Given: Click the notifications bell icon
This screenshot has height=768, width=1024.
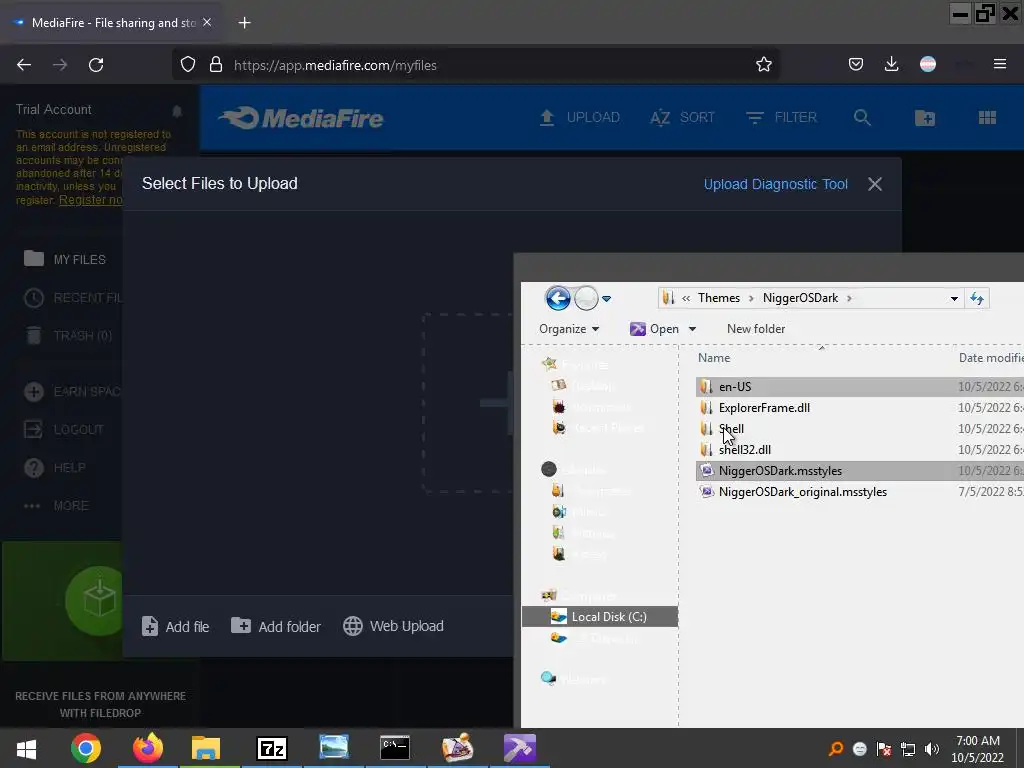Looking at the screenshot, I should (177, 111).
